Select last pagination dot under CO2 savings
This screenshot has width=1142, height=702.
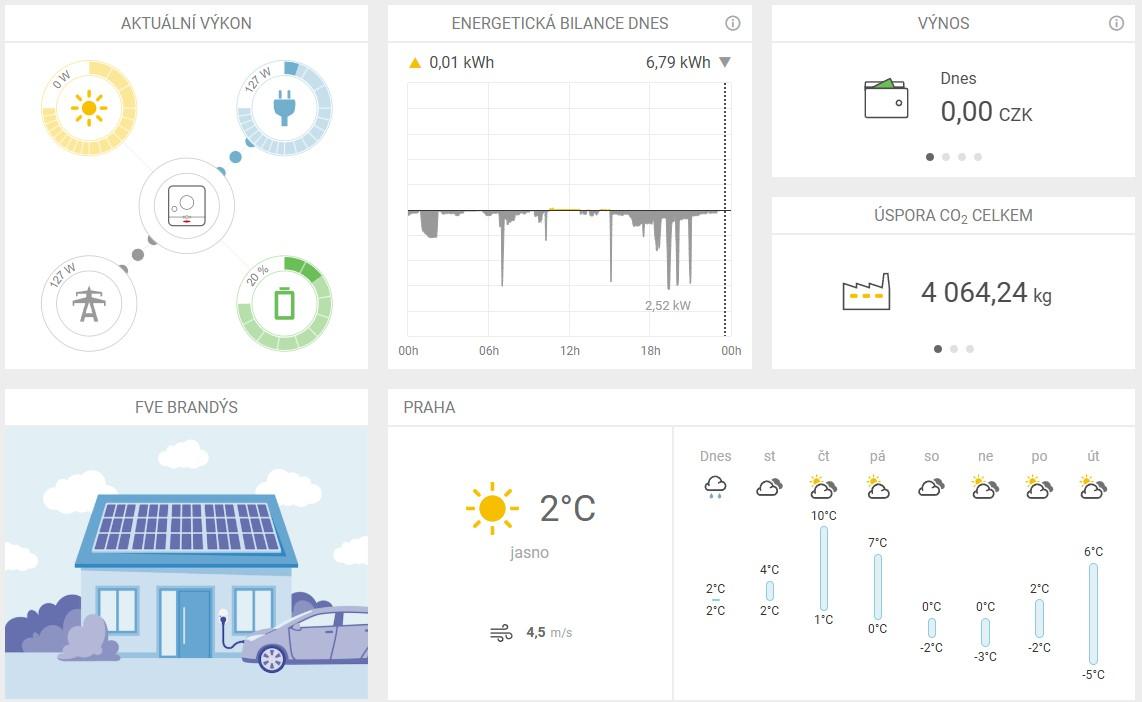click(x=970, y=349)
